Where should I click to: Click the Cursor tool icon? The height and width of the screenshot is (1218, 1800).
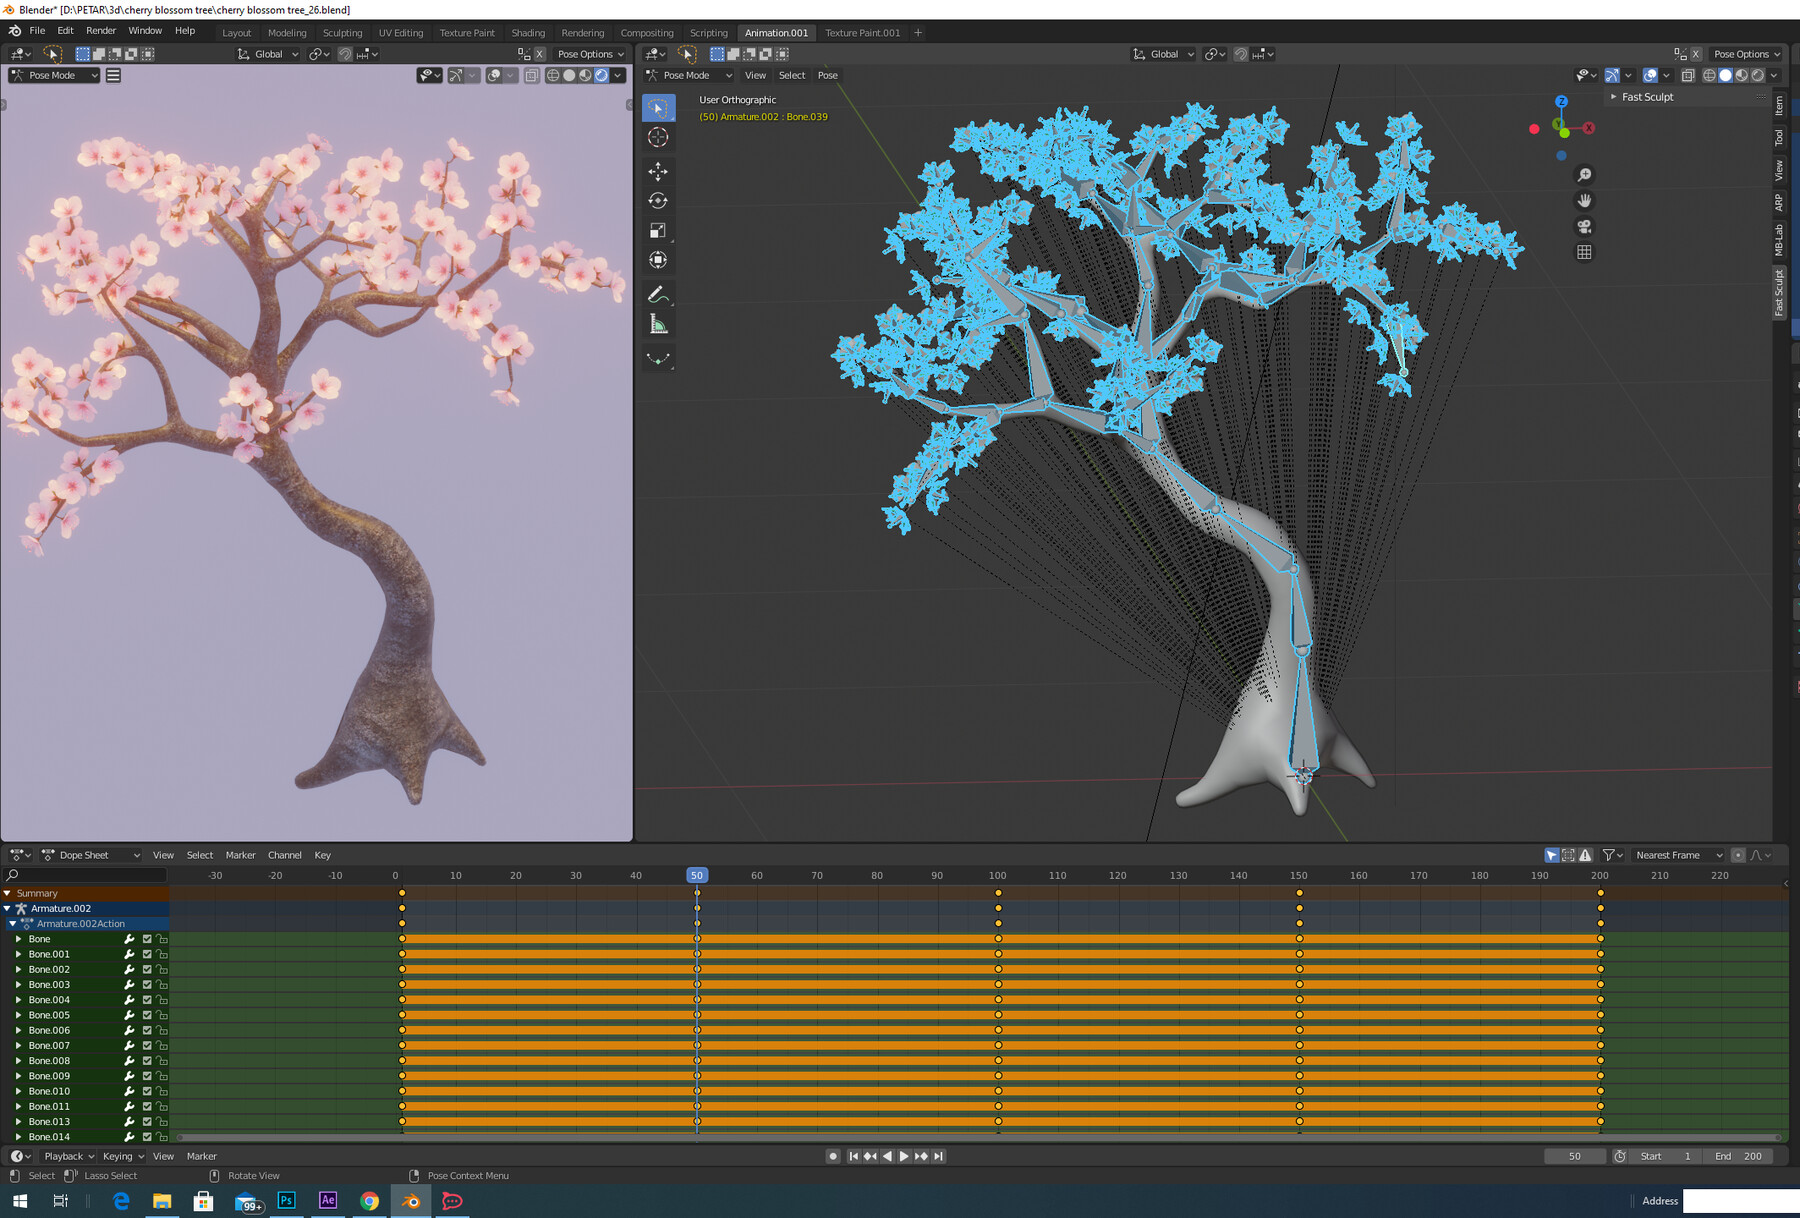[658, 137]
